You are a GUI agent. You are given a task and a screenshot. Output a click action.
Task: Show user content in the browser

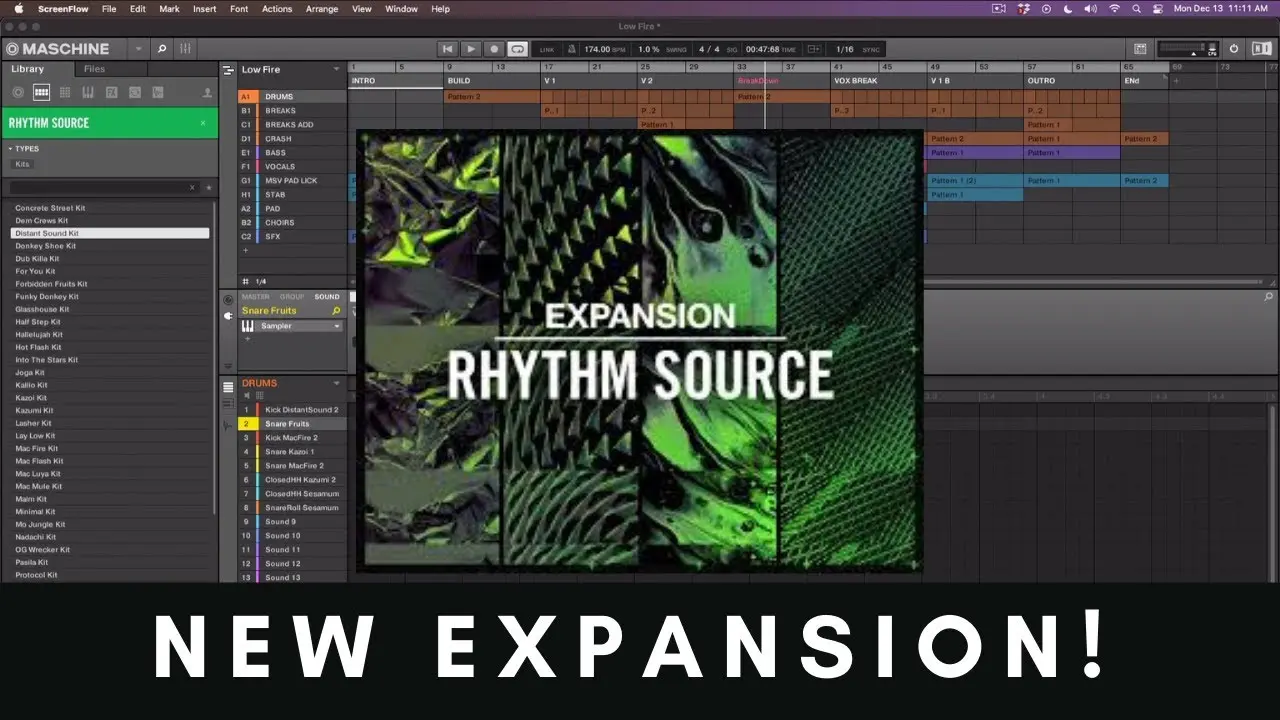[x=208, y=92]
